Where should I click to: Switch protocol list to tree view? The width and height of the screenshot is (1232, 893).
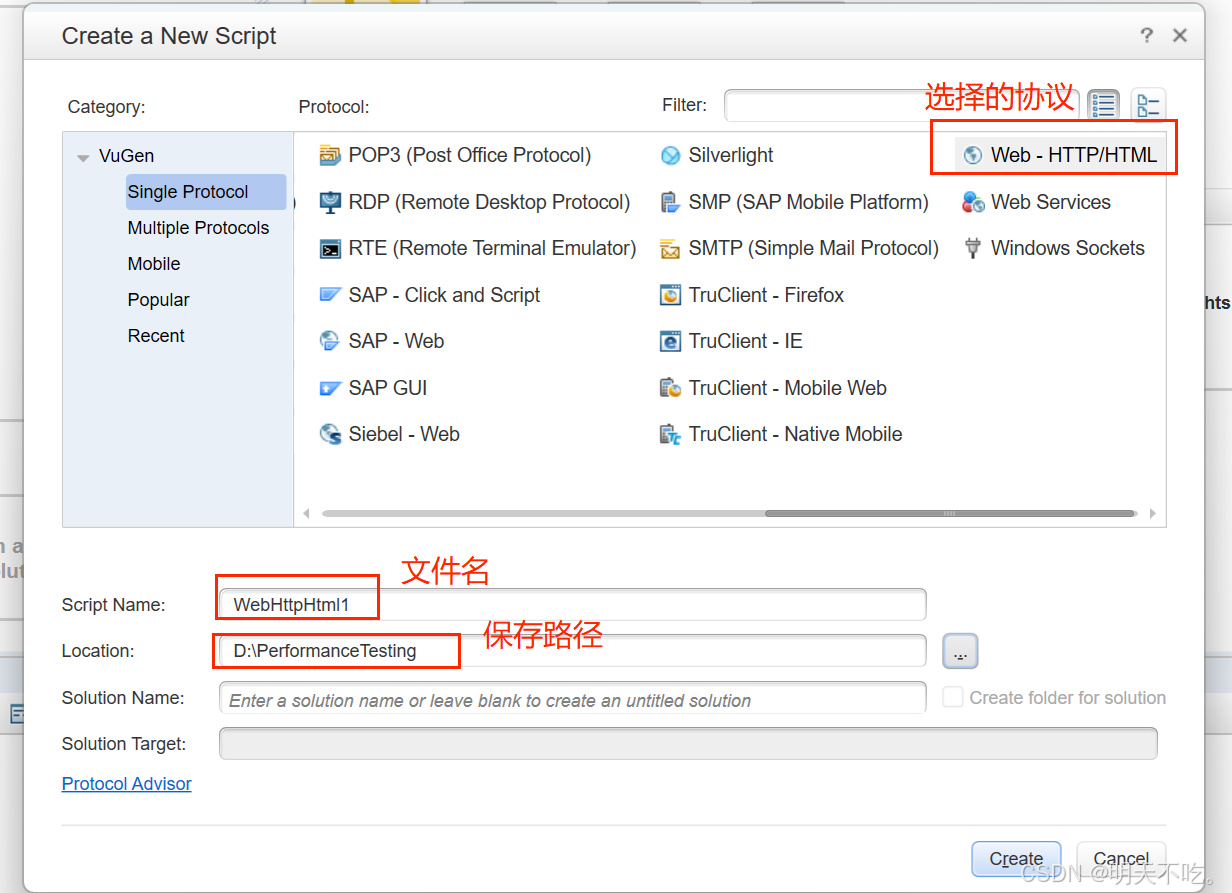tap(1148, 104)
